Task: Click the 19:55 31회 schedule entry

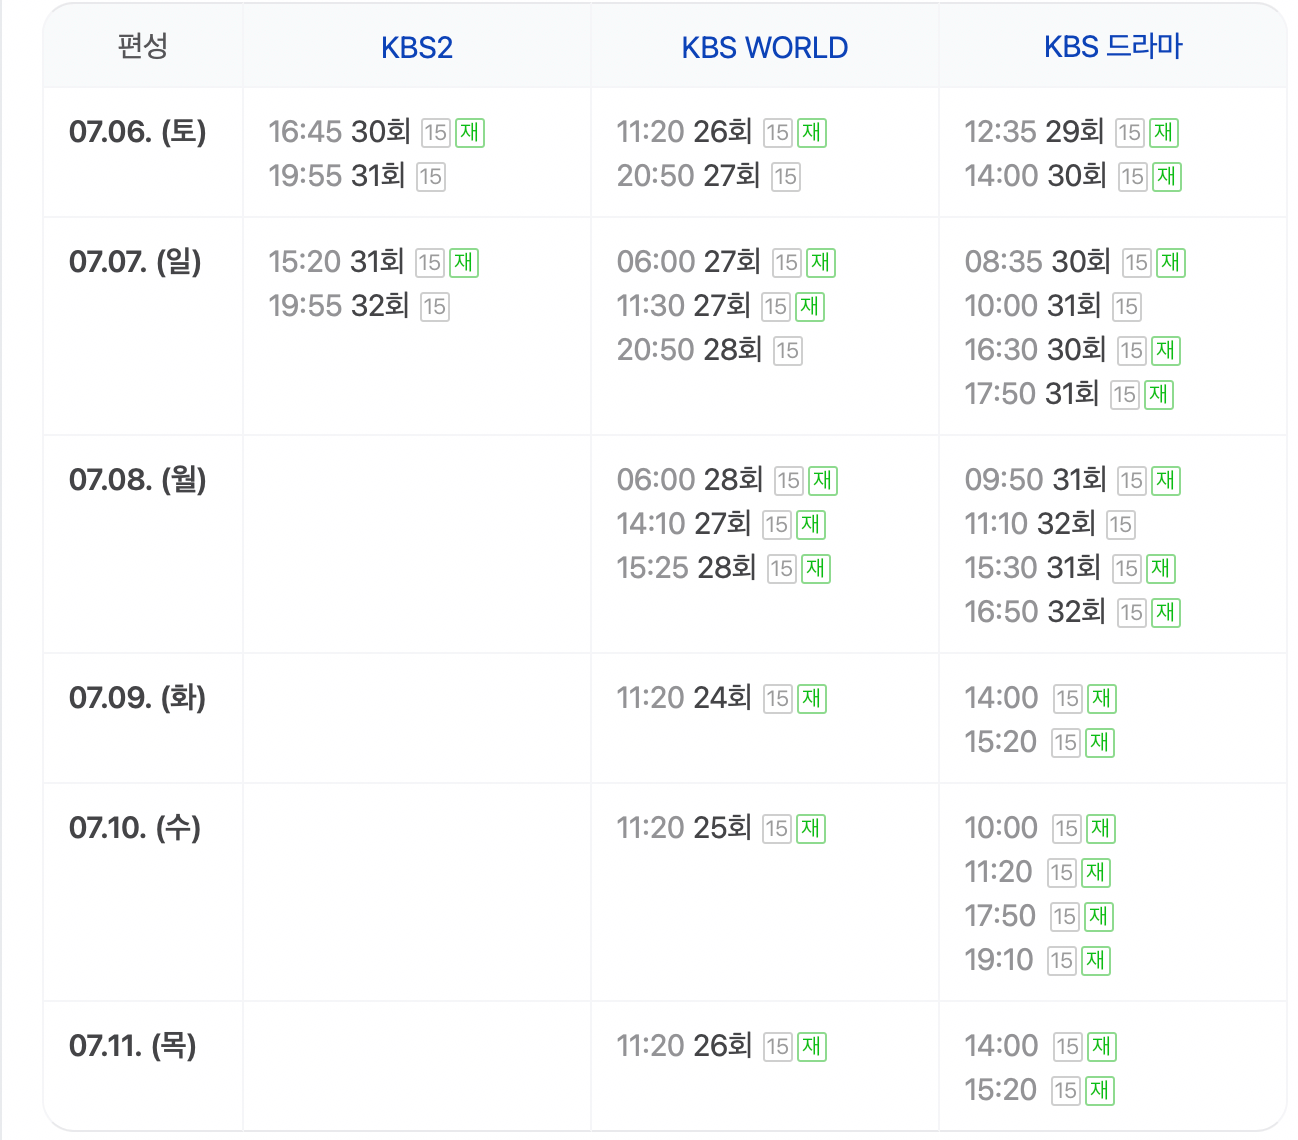Action: click(x=337, y=176)
